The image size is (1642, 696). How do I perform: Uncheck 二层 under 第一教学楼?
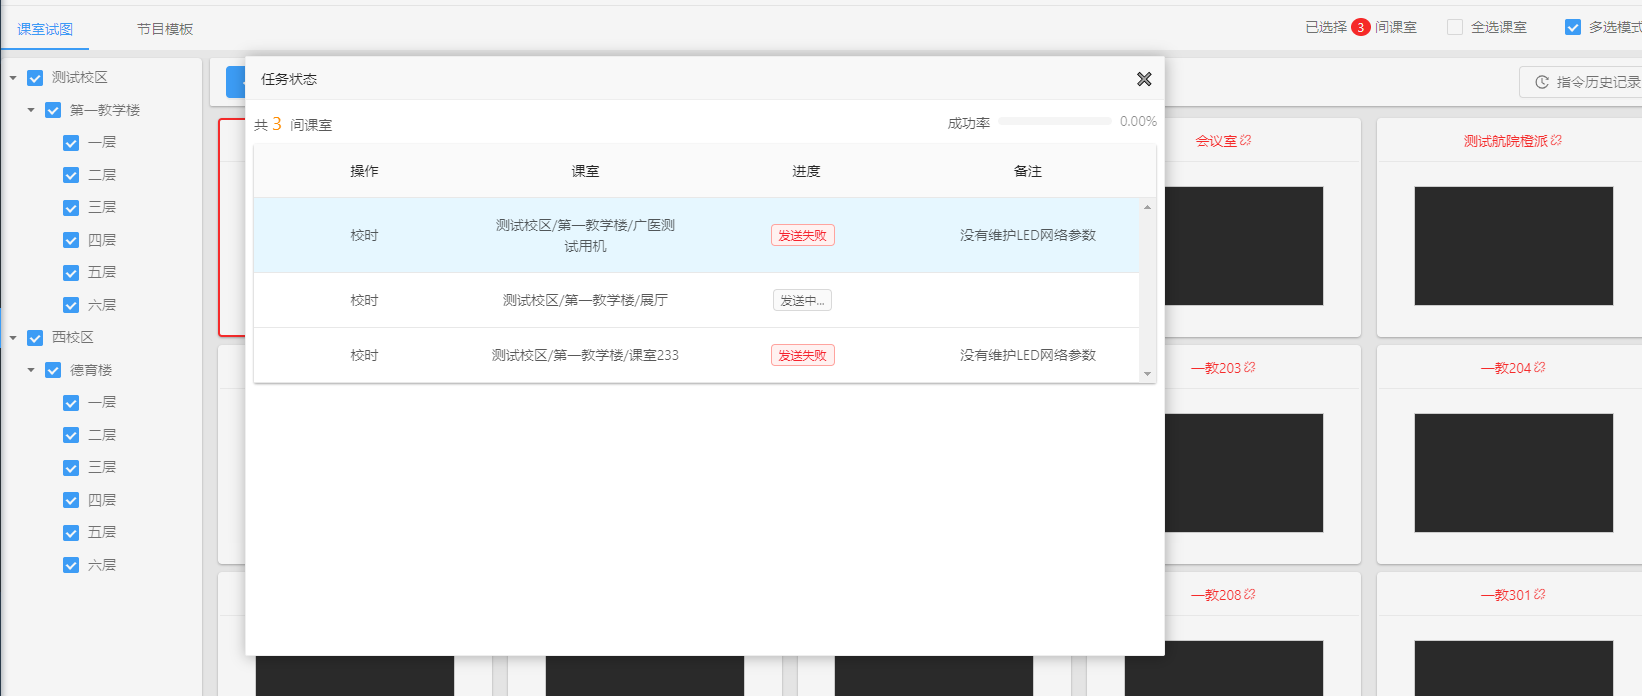tap(71, 175)
